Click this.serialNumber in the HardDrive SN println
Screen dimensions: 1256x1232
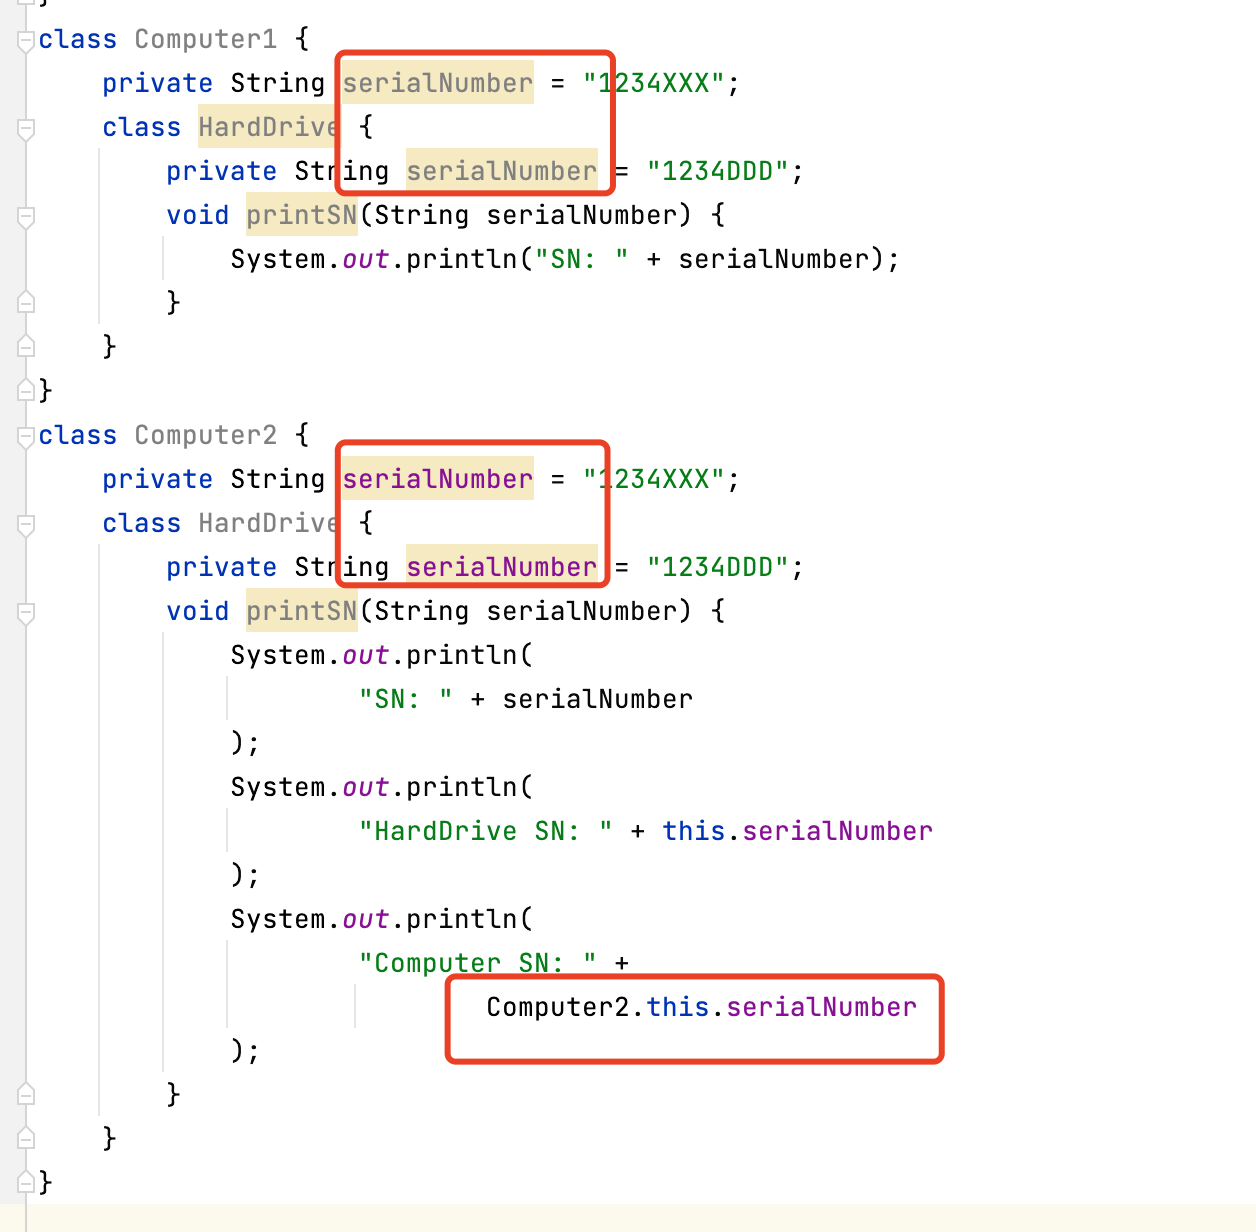(x=797, y=831)
